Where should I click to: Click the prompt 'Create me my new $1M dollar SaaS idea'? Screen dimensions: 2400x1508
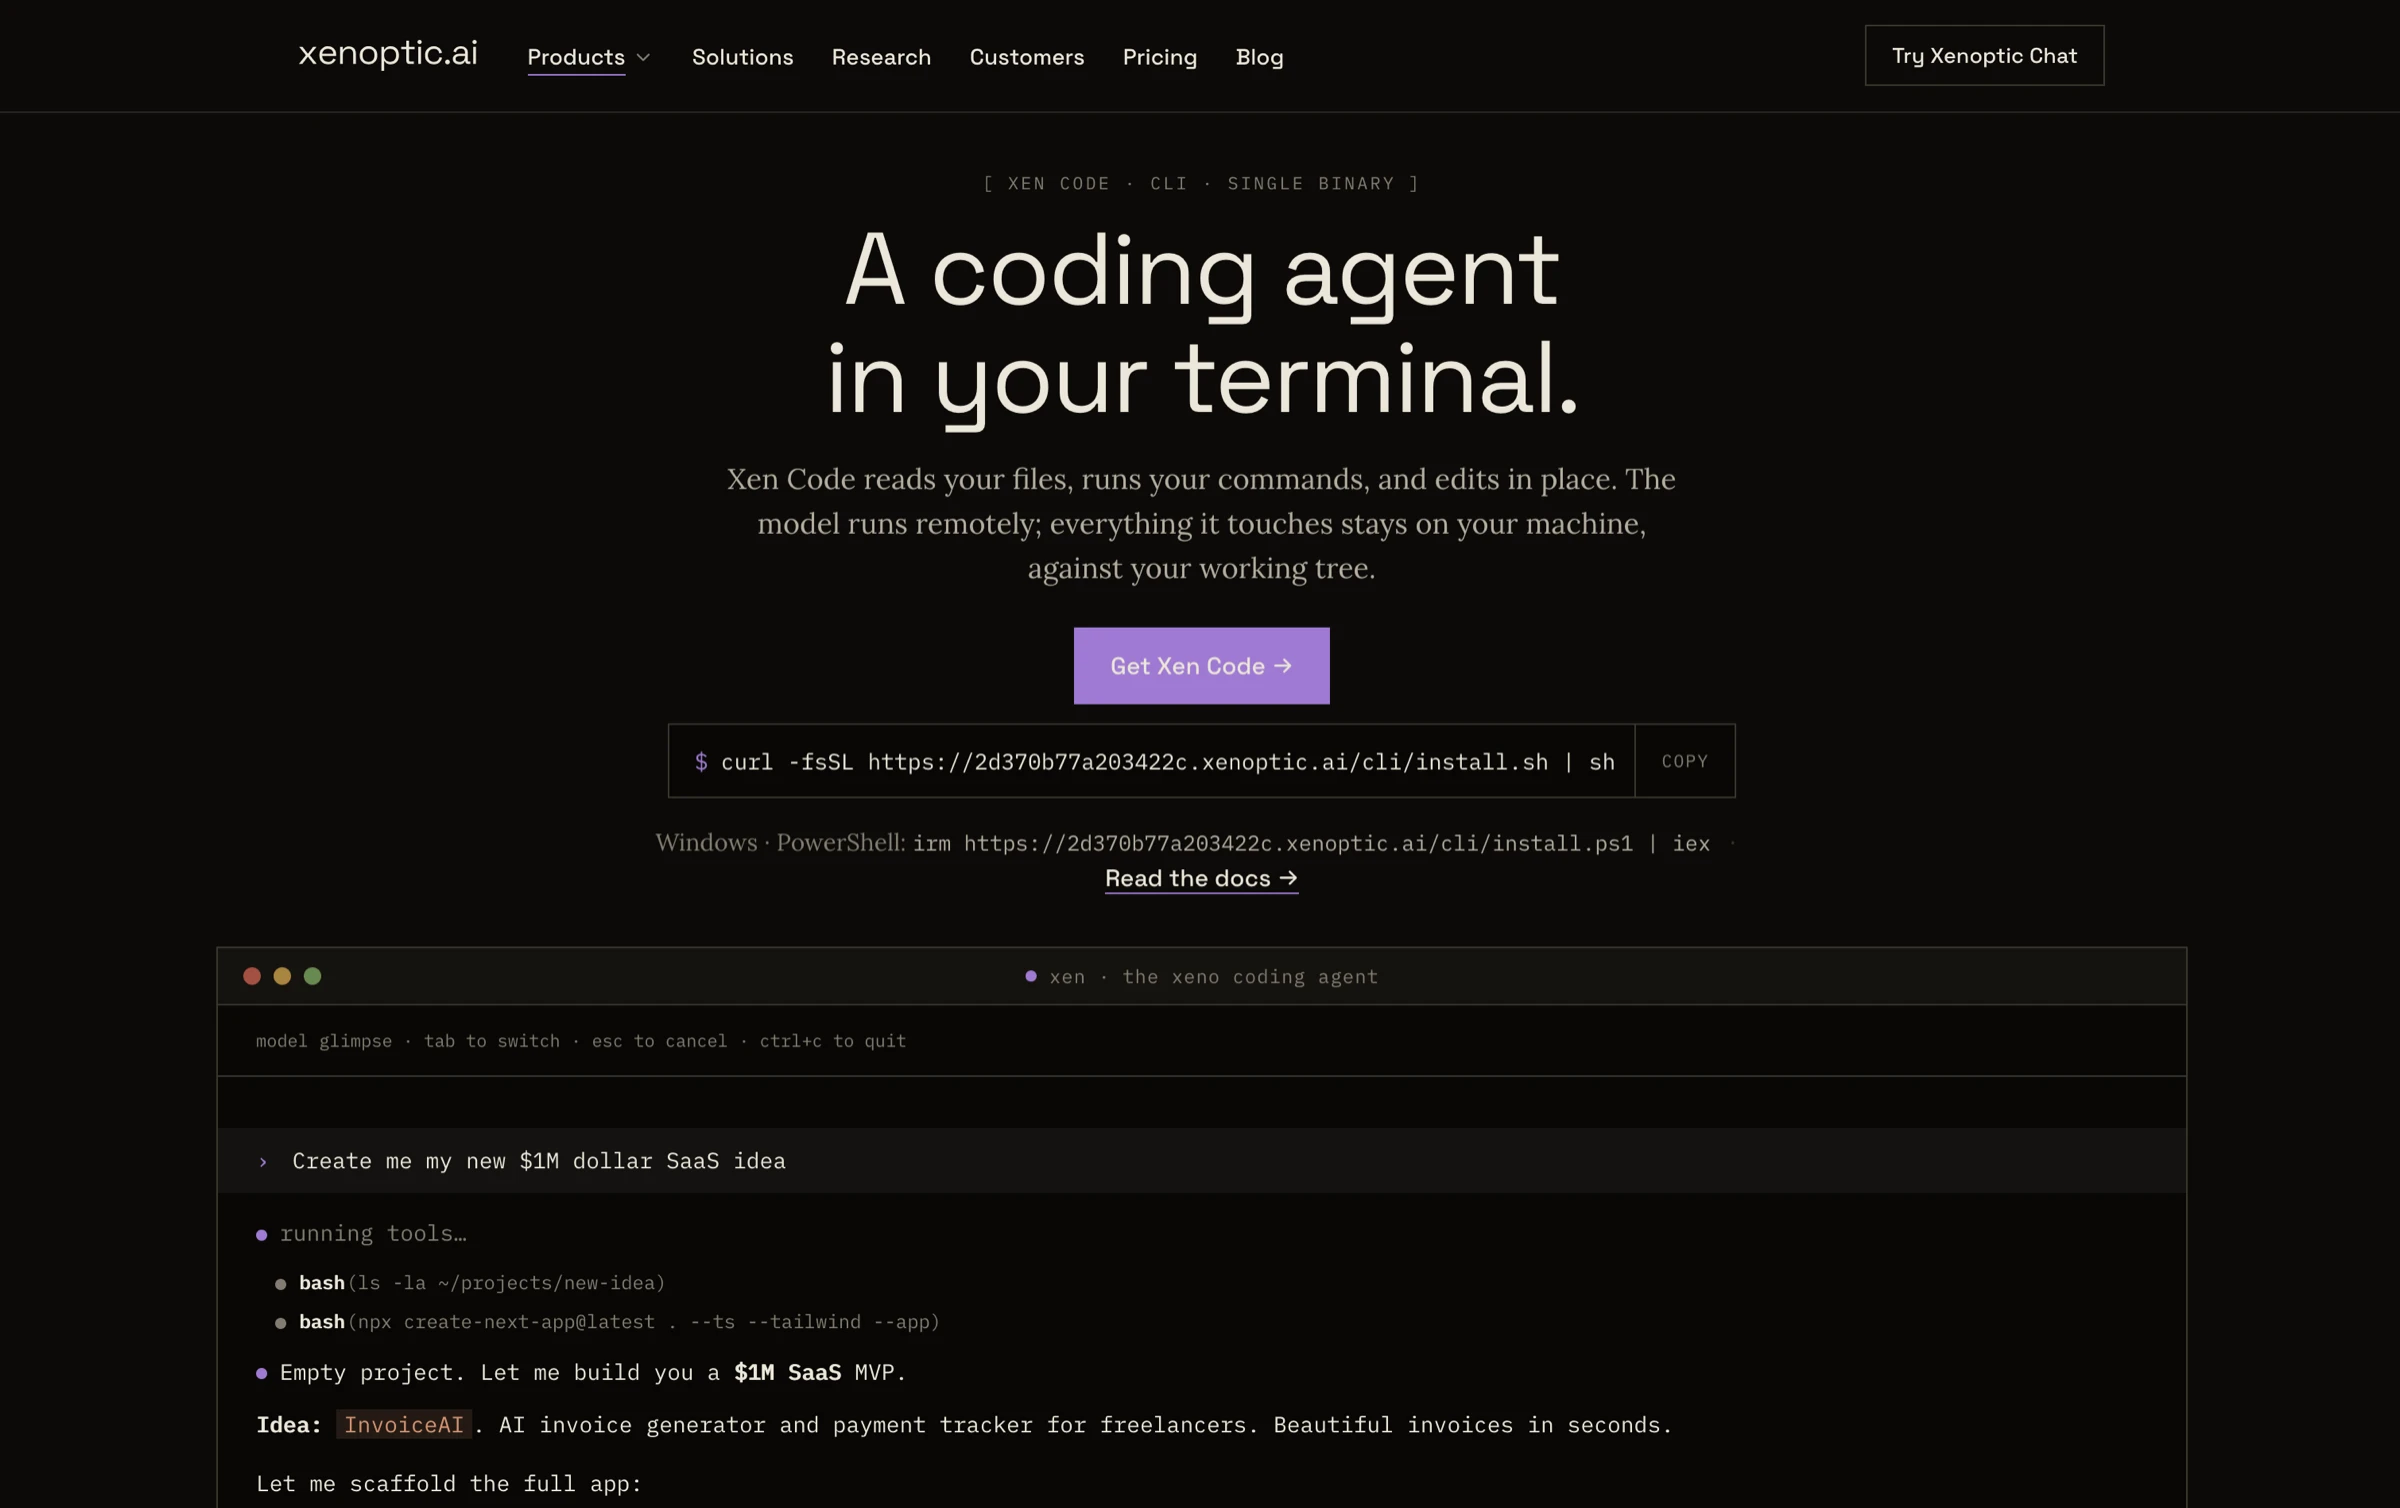[539, 1161]
